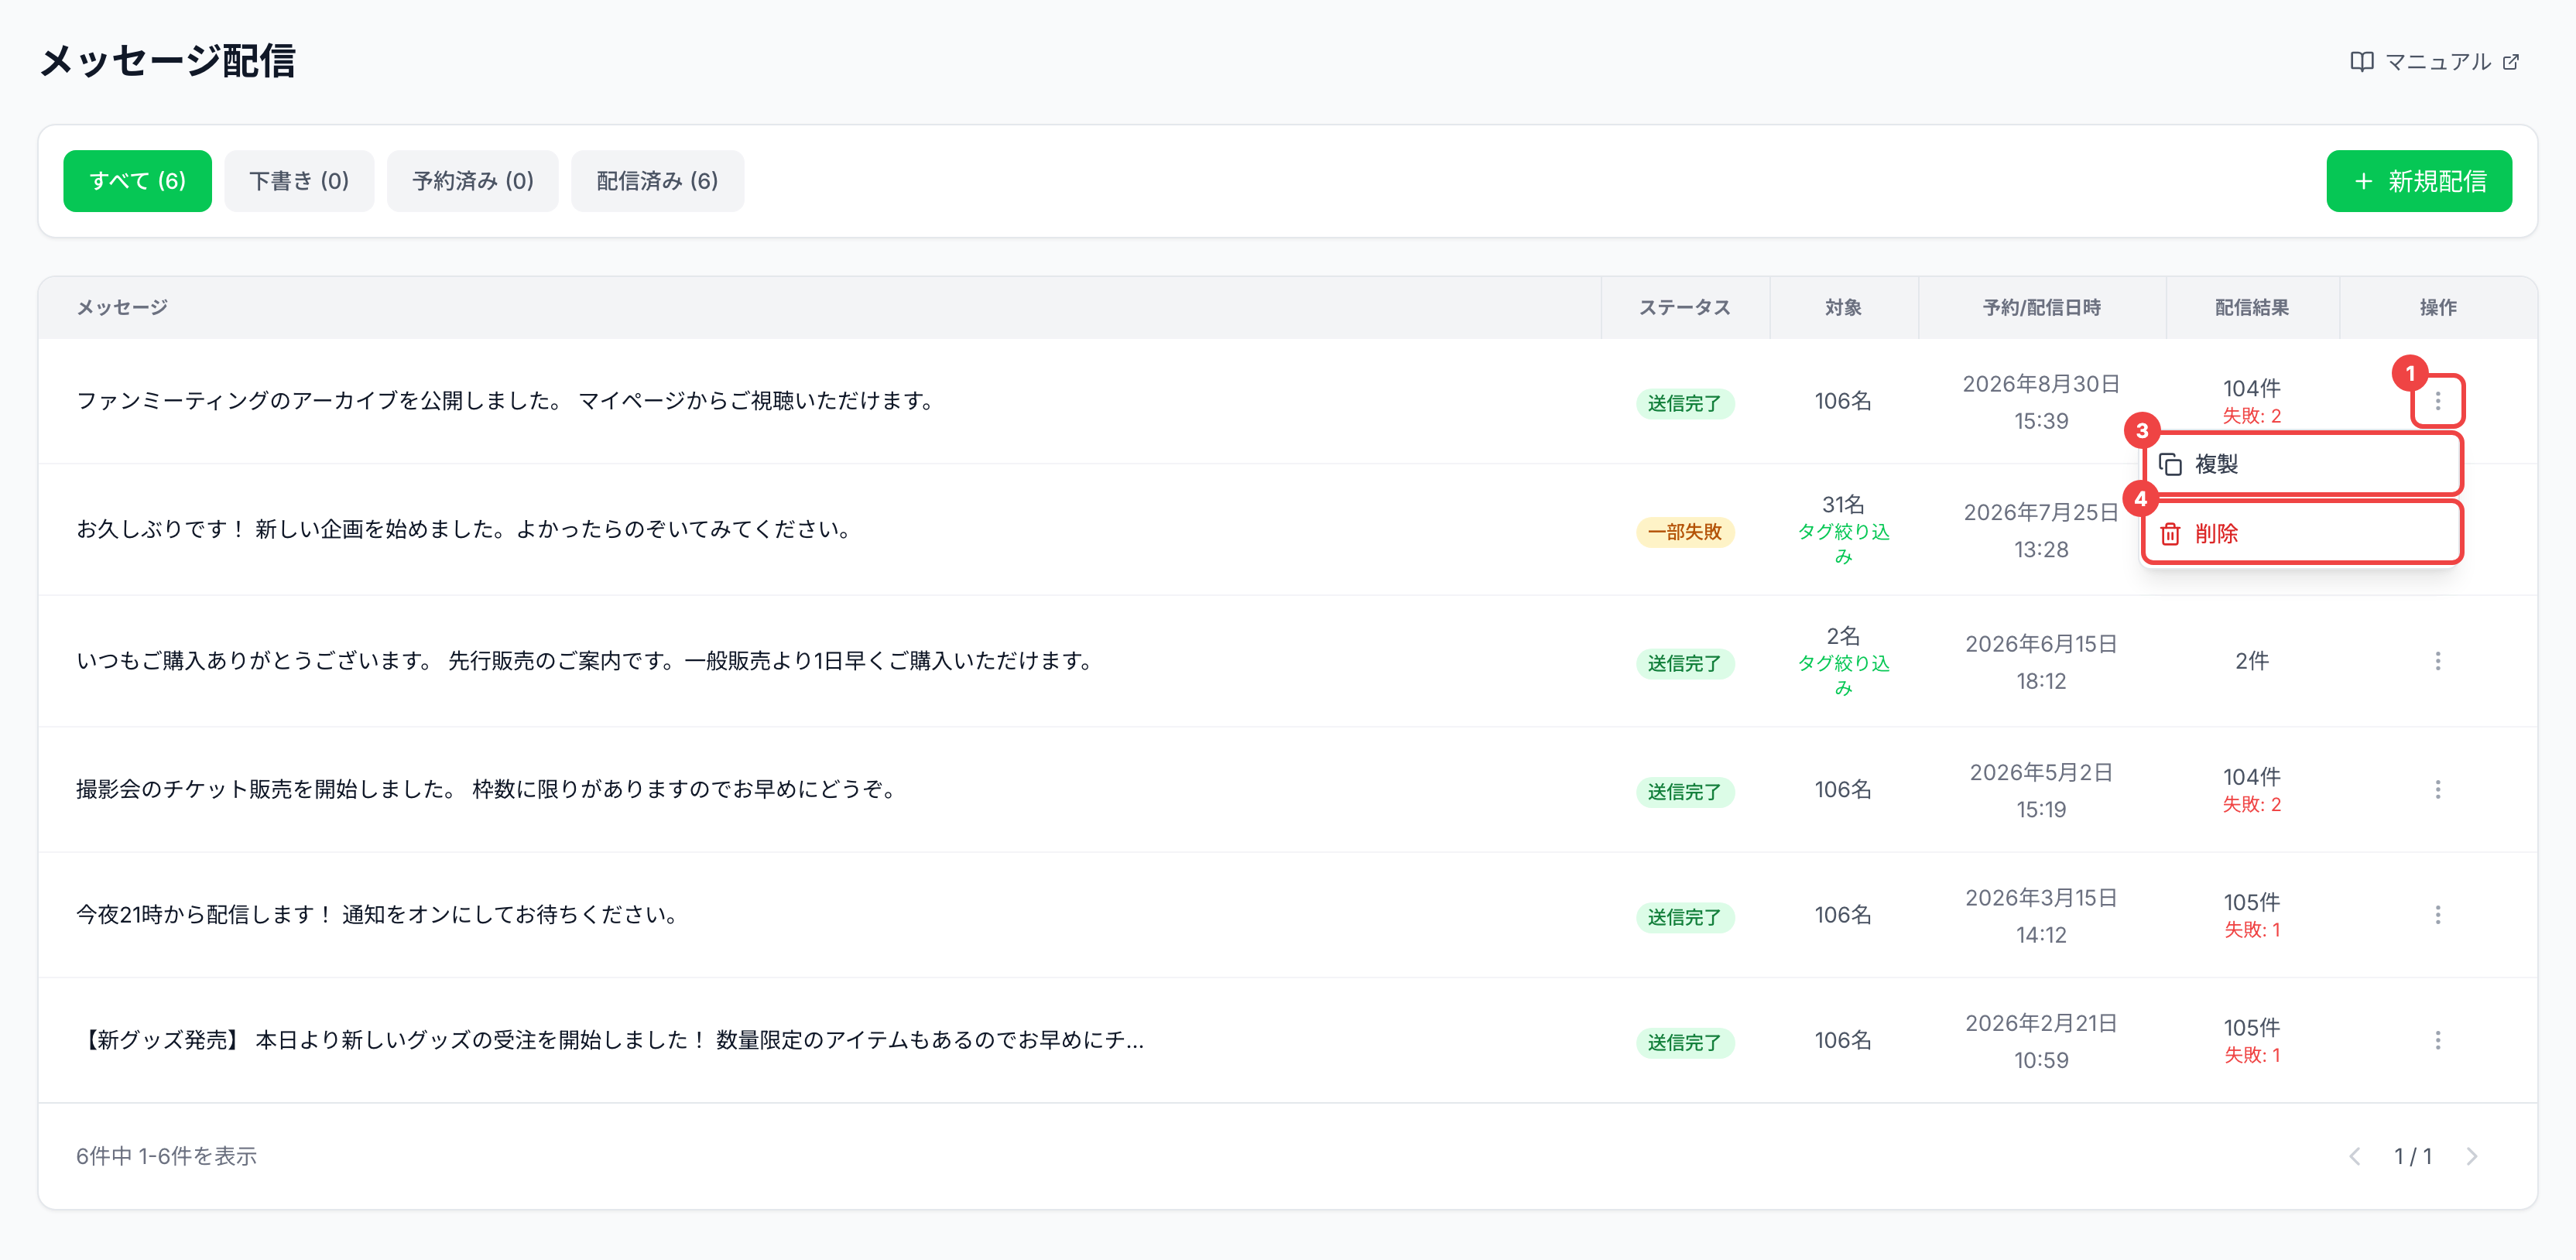
Task: Select 削除 from the context menu
Action: point(2302,533)
